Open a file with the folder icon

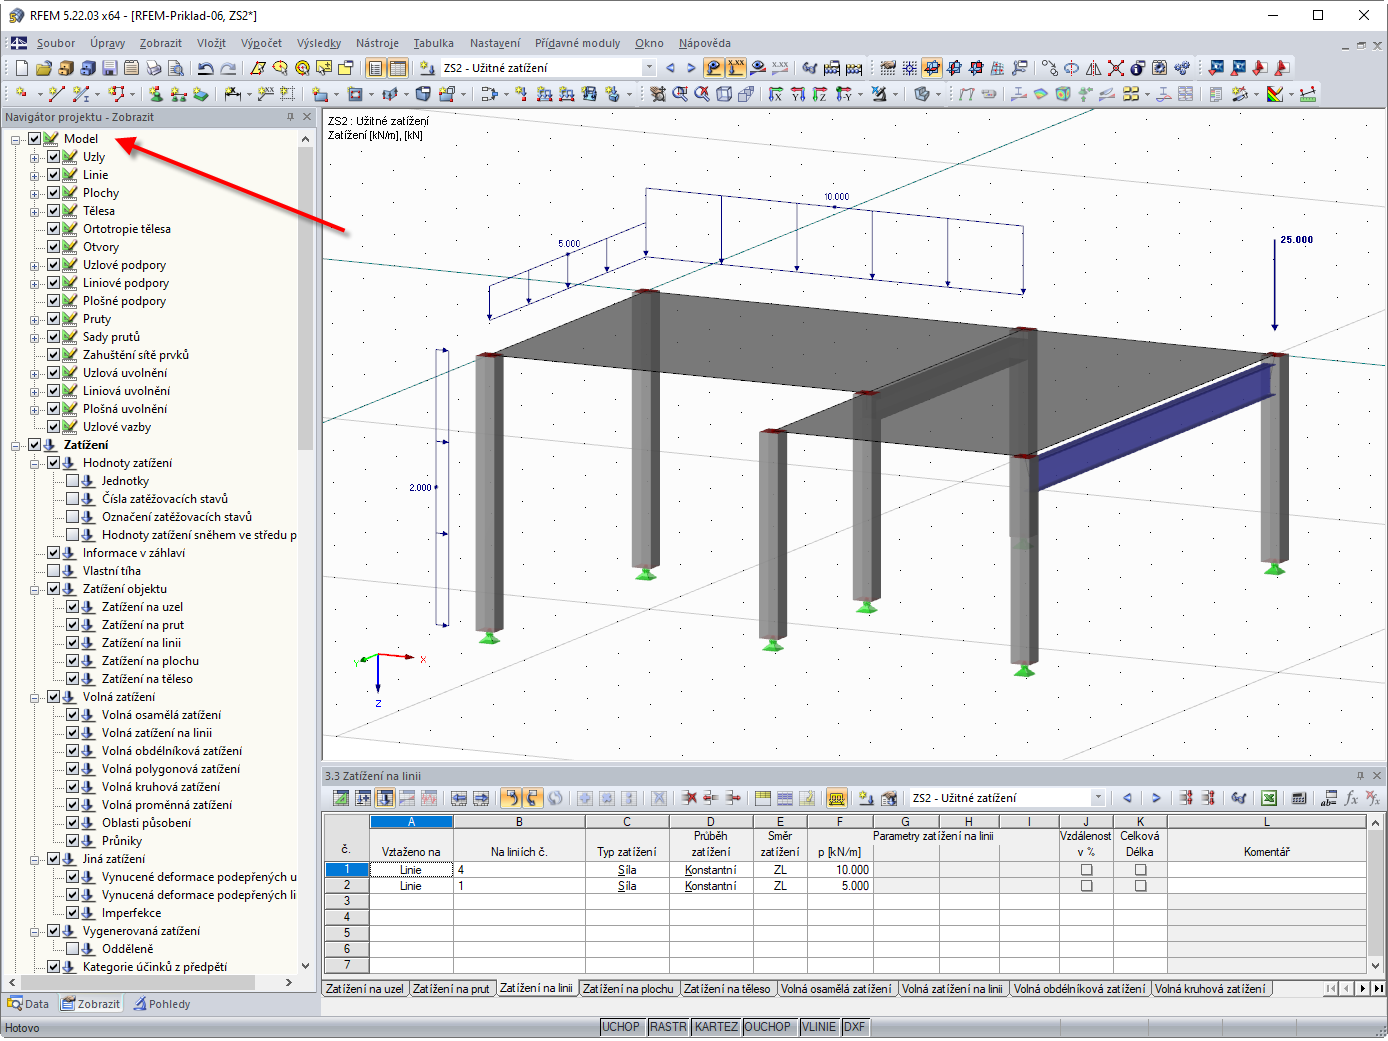(43, 68)
